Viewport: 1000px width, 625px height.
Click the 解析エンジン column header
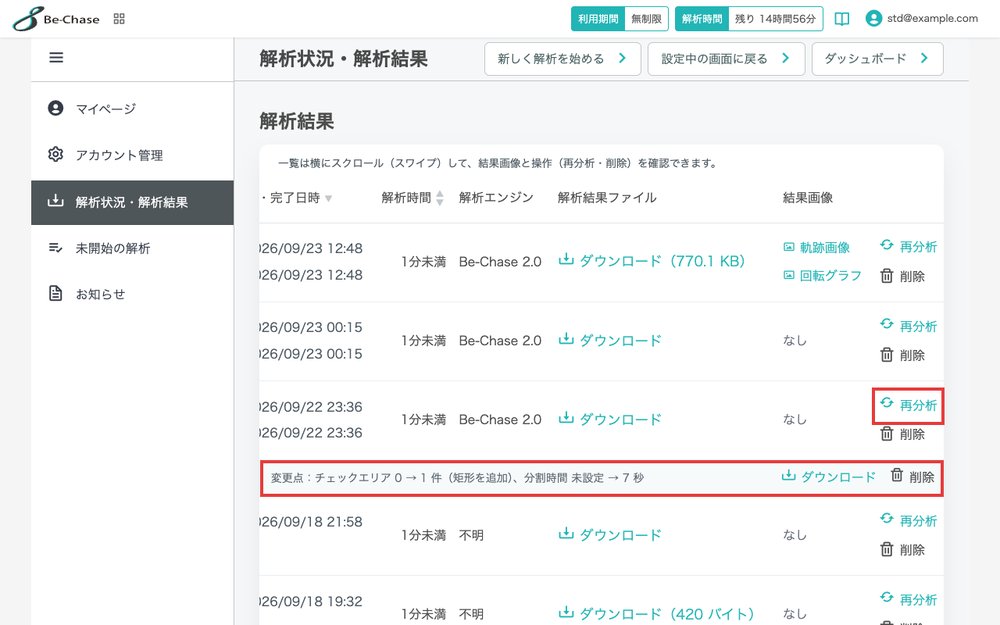click(x=496, y=198)
